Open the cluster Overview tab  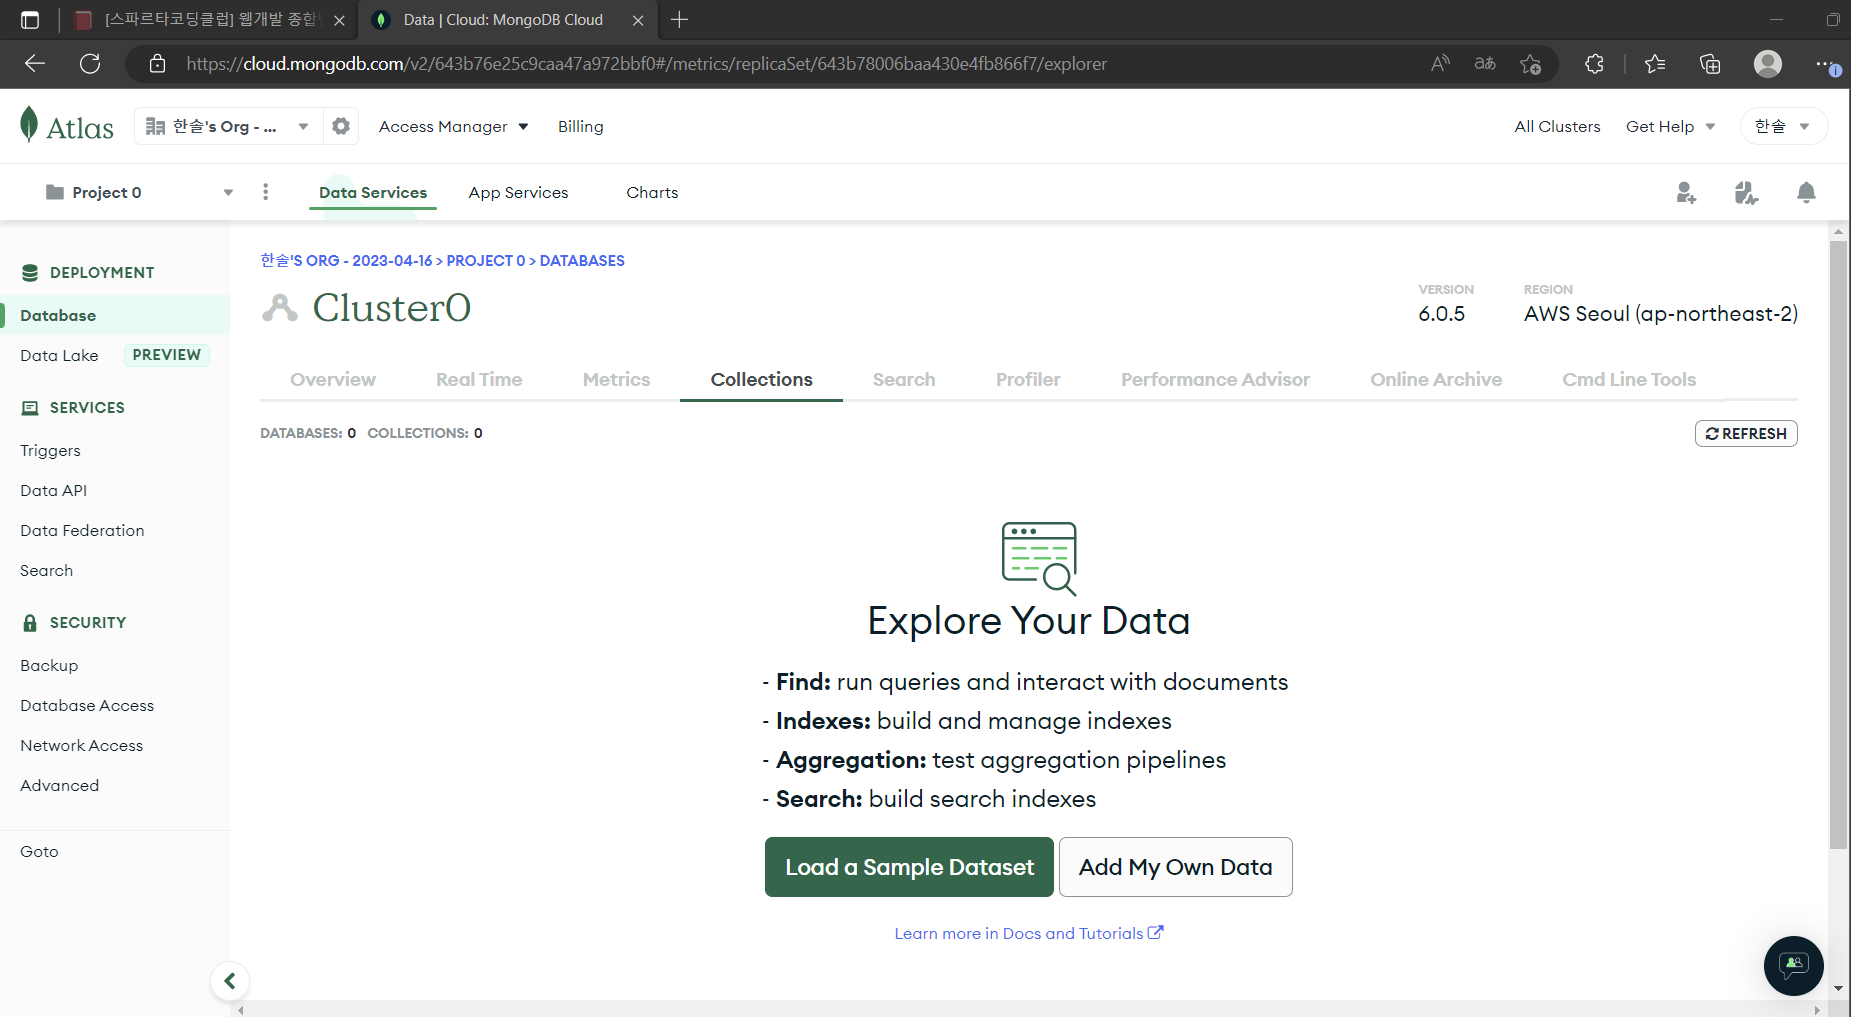(x=333, y=379)
